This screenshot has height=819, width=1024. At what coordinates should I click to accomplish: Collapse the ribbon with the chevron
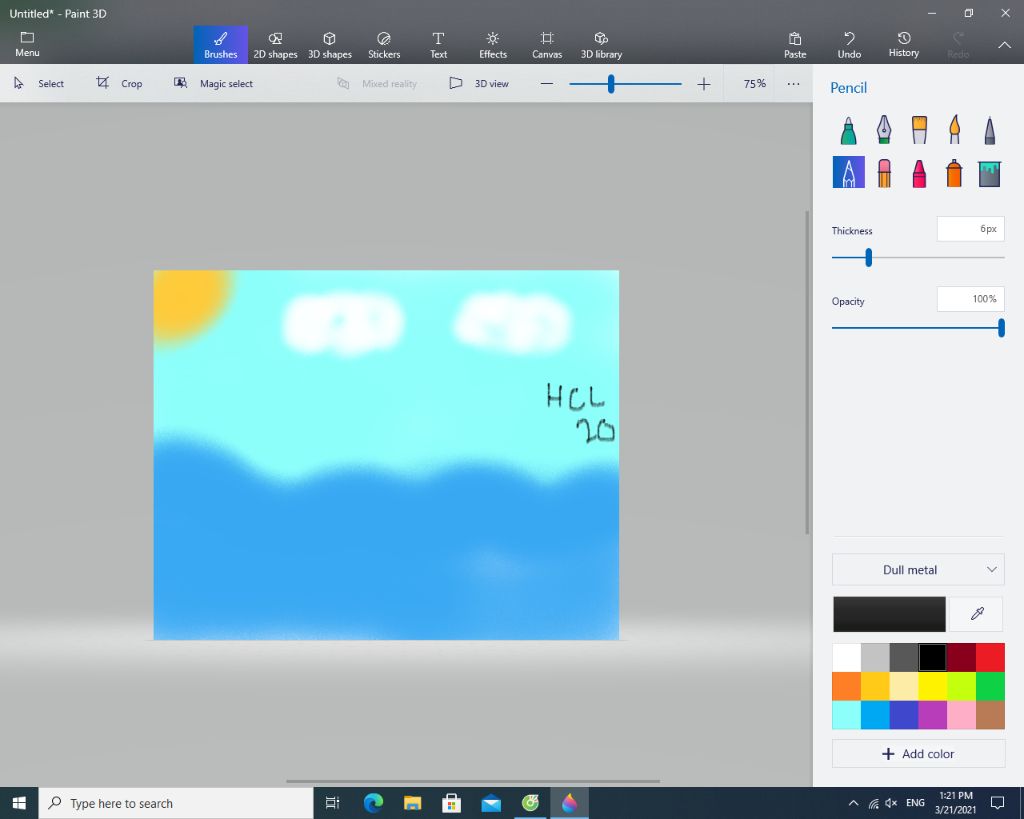pyautogui.click(x=1004, y=45)
